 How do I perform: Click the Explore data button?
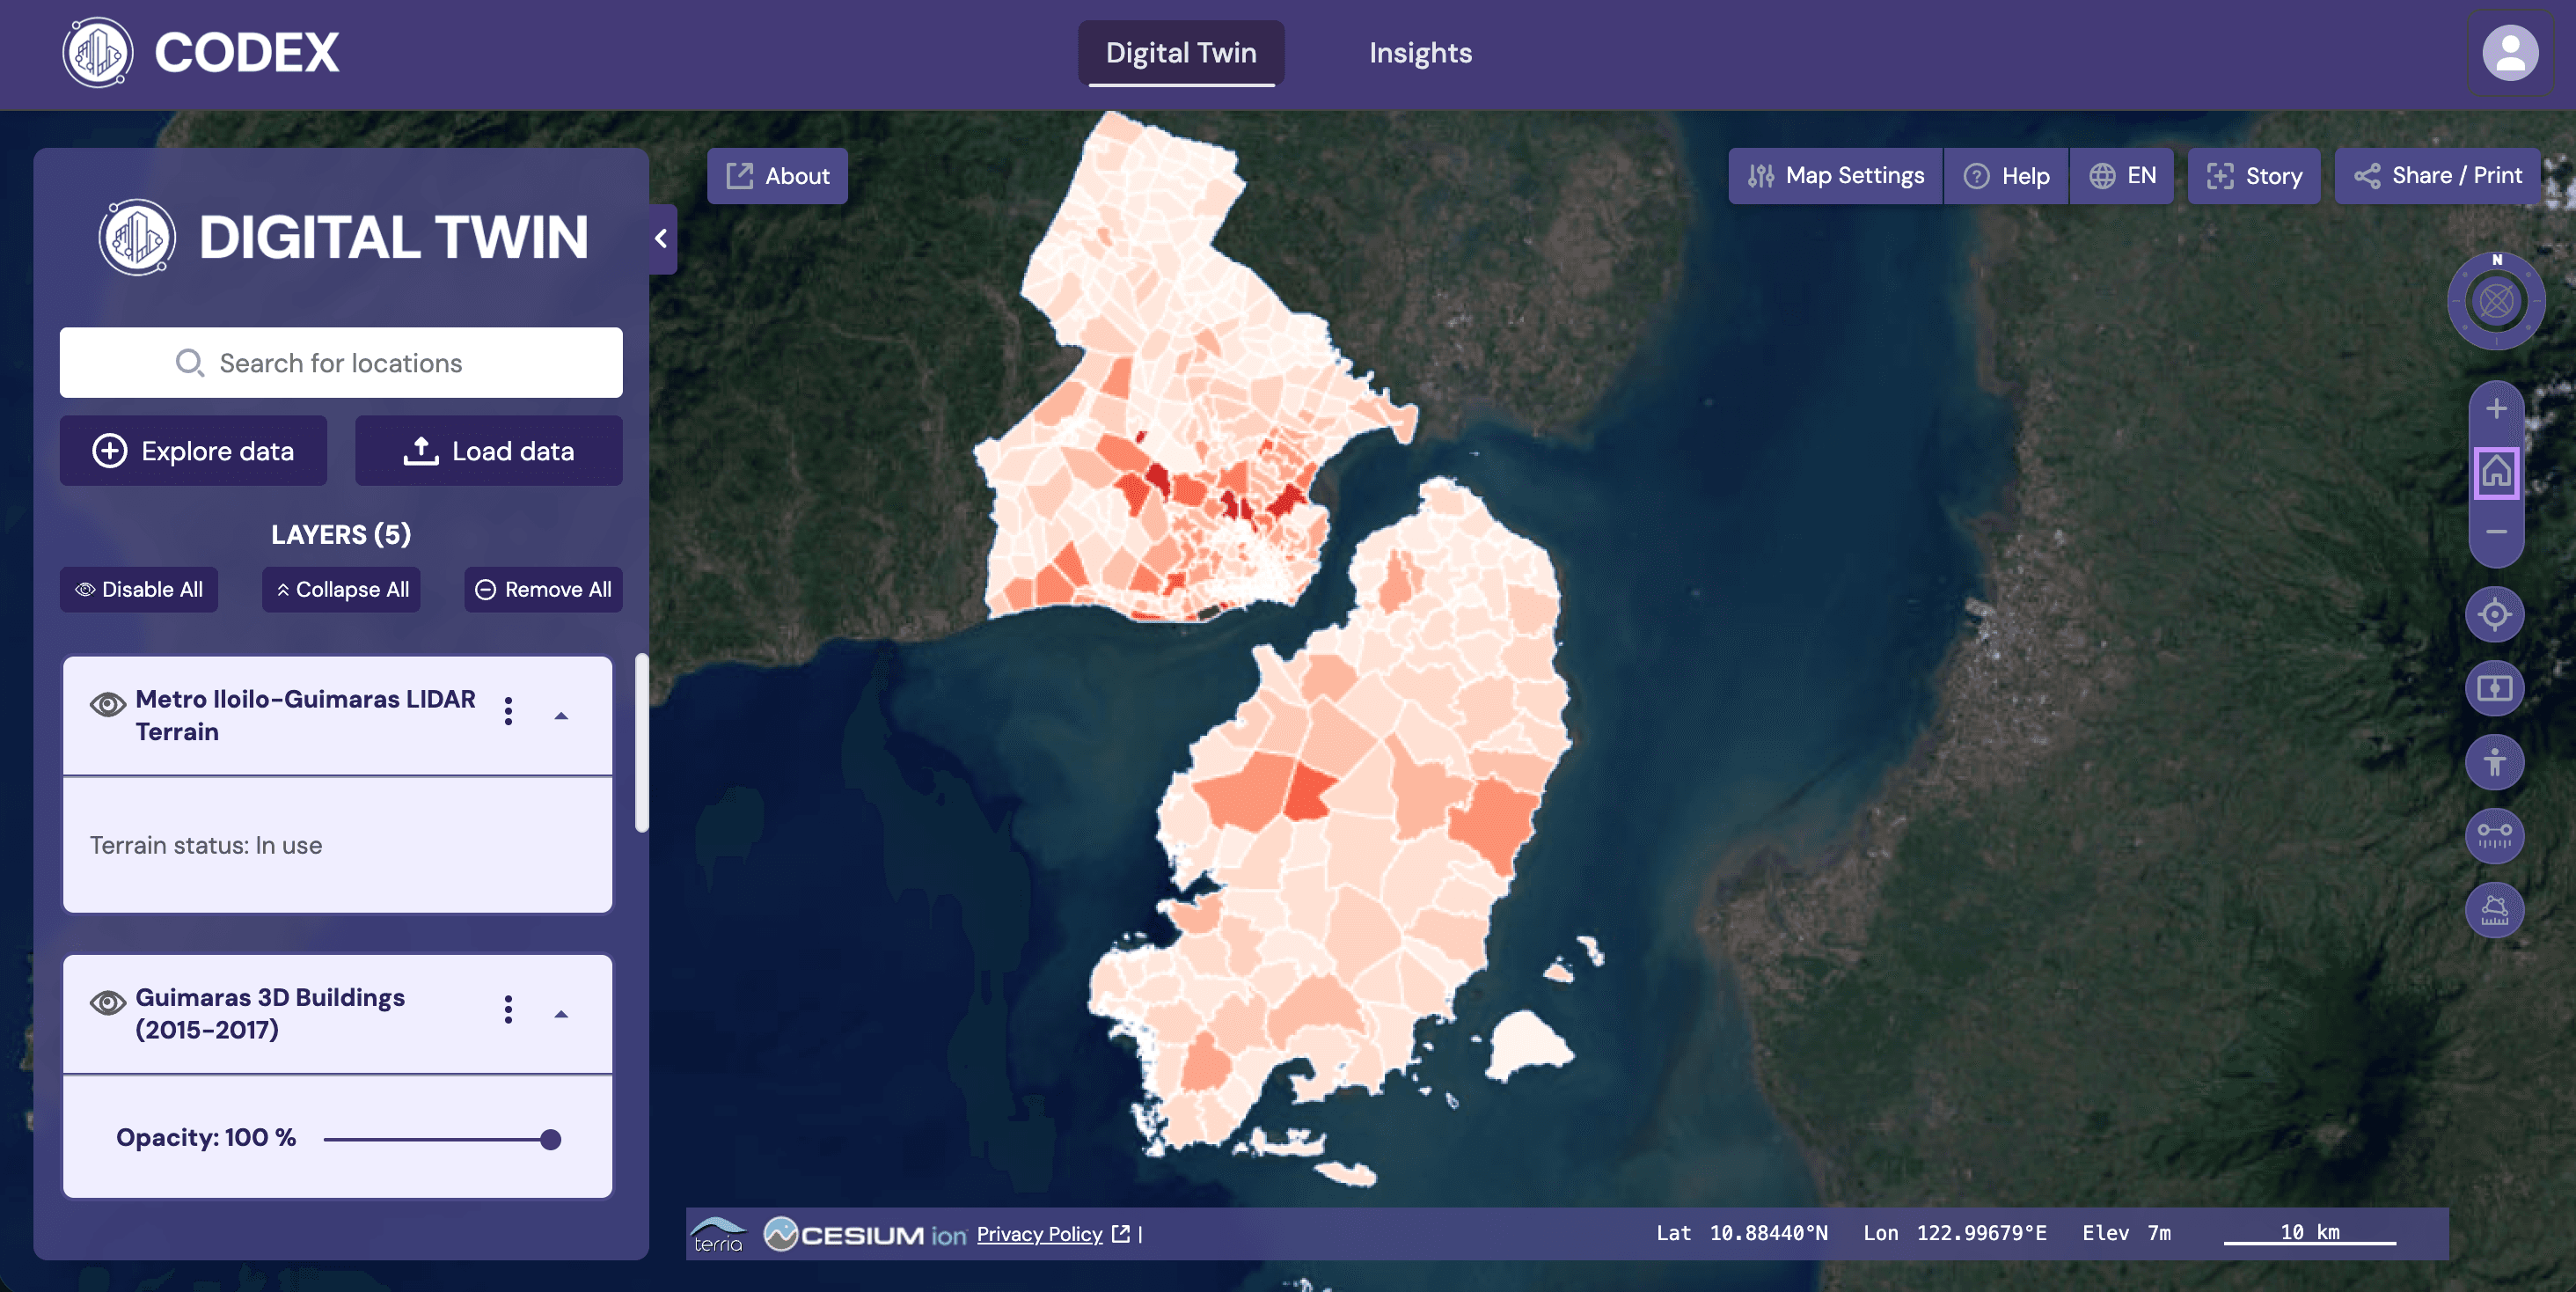click(193, 451)
